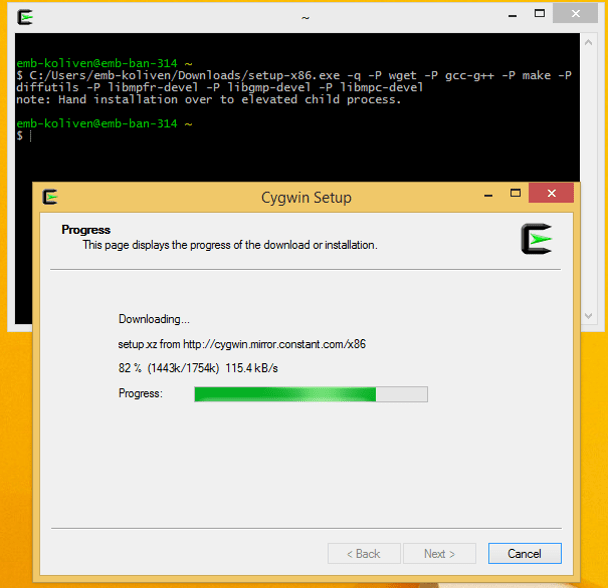This screenshot has height=588, width=608.
Task: Click the 'Downloading...' status text
Action: [x=154, y=319]
